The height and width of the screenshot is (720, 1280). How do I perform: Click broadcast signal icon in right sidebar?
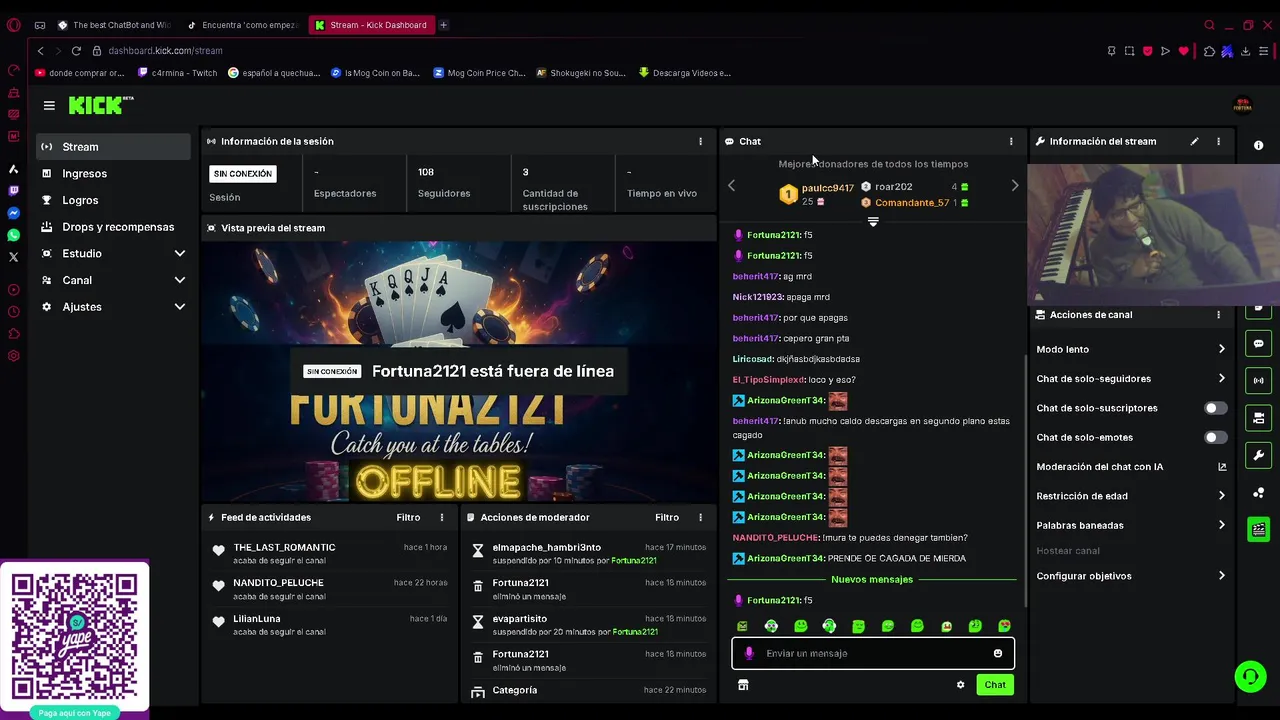point(1258,380)
